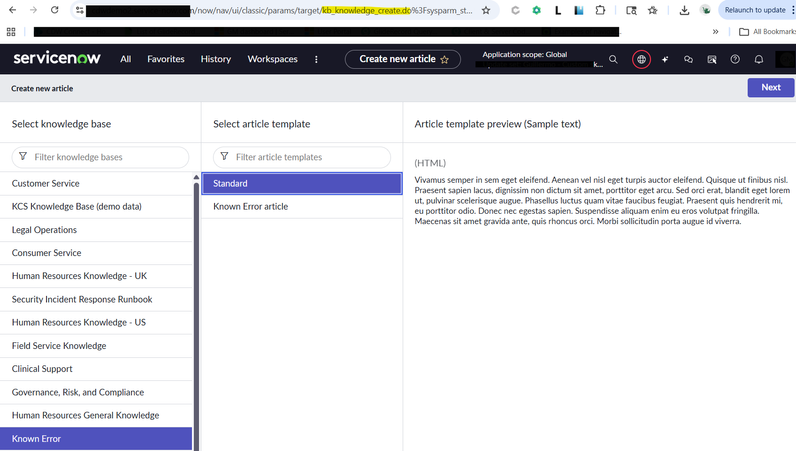Viewport: 796px width, 451px height.
Task: Open the site information icon in the address bar
Action: [80, 10]
